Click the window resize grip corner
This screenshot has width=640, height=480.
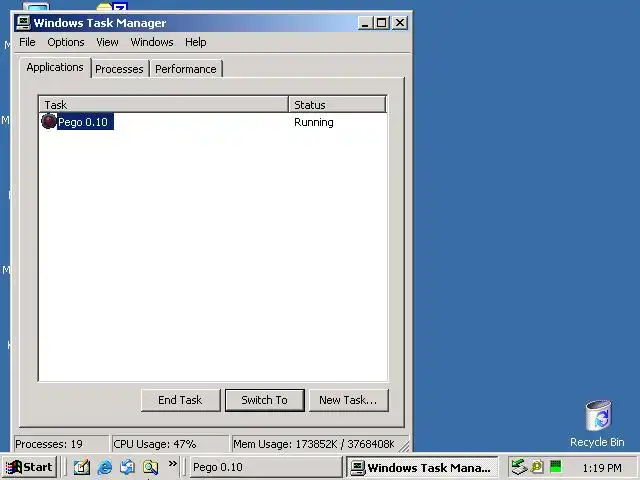(x=404, y=446)
